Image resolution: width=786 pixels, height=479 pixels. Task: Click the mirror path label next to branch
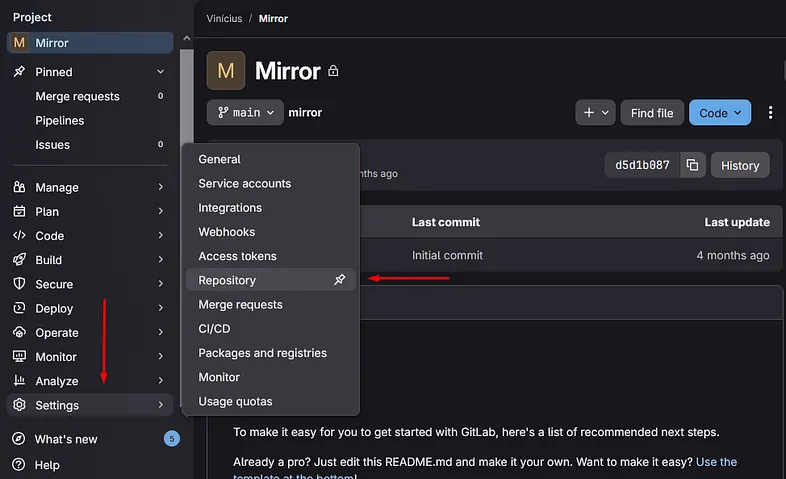click(x=305, y=112)
